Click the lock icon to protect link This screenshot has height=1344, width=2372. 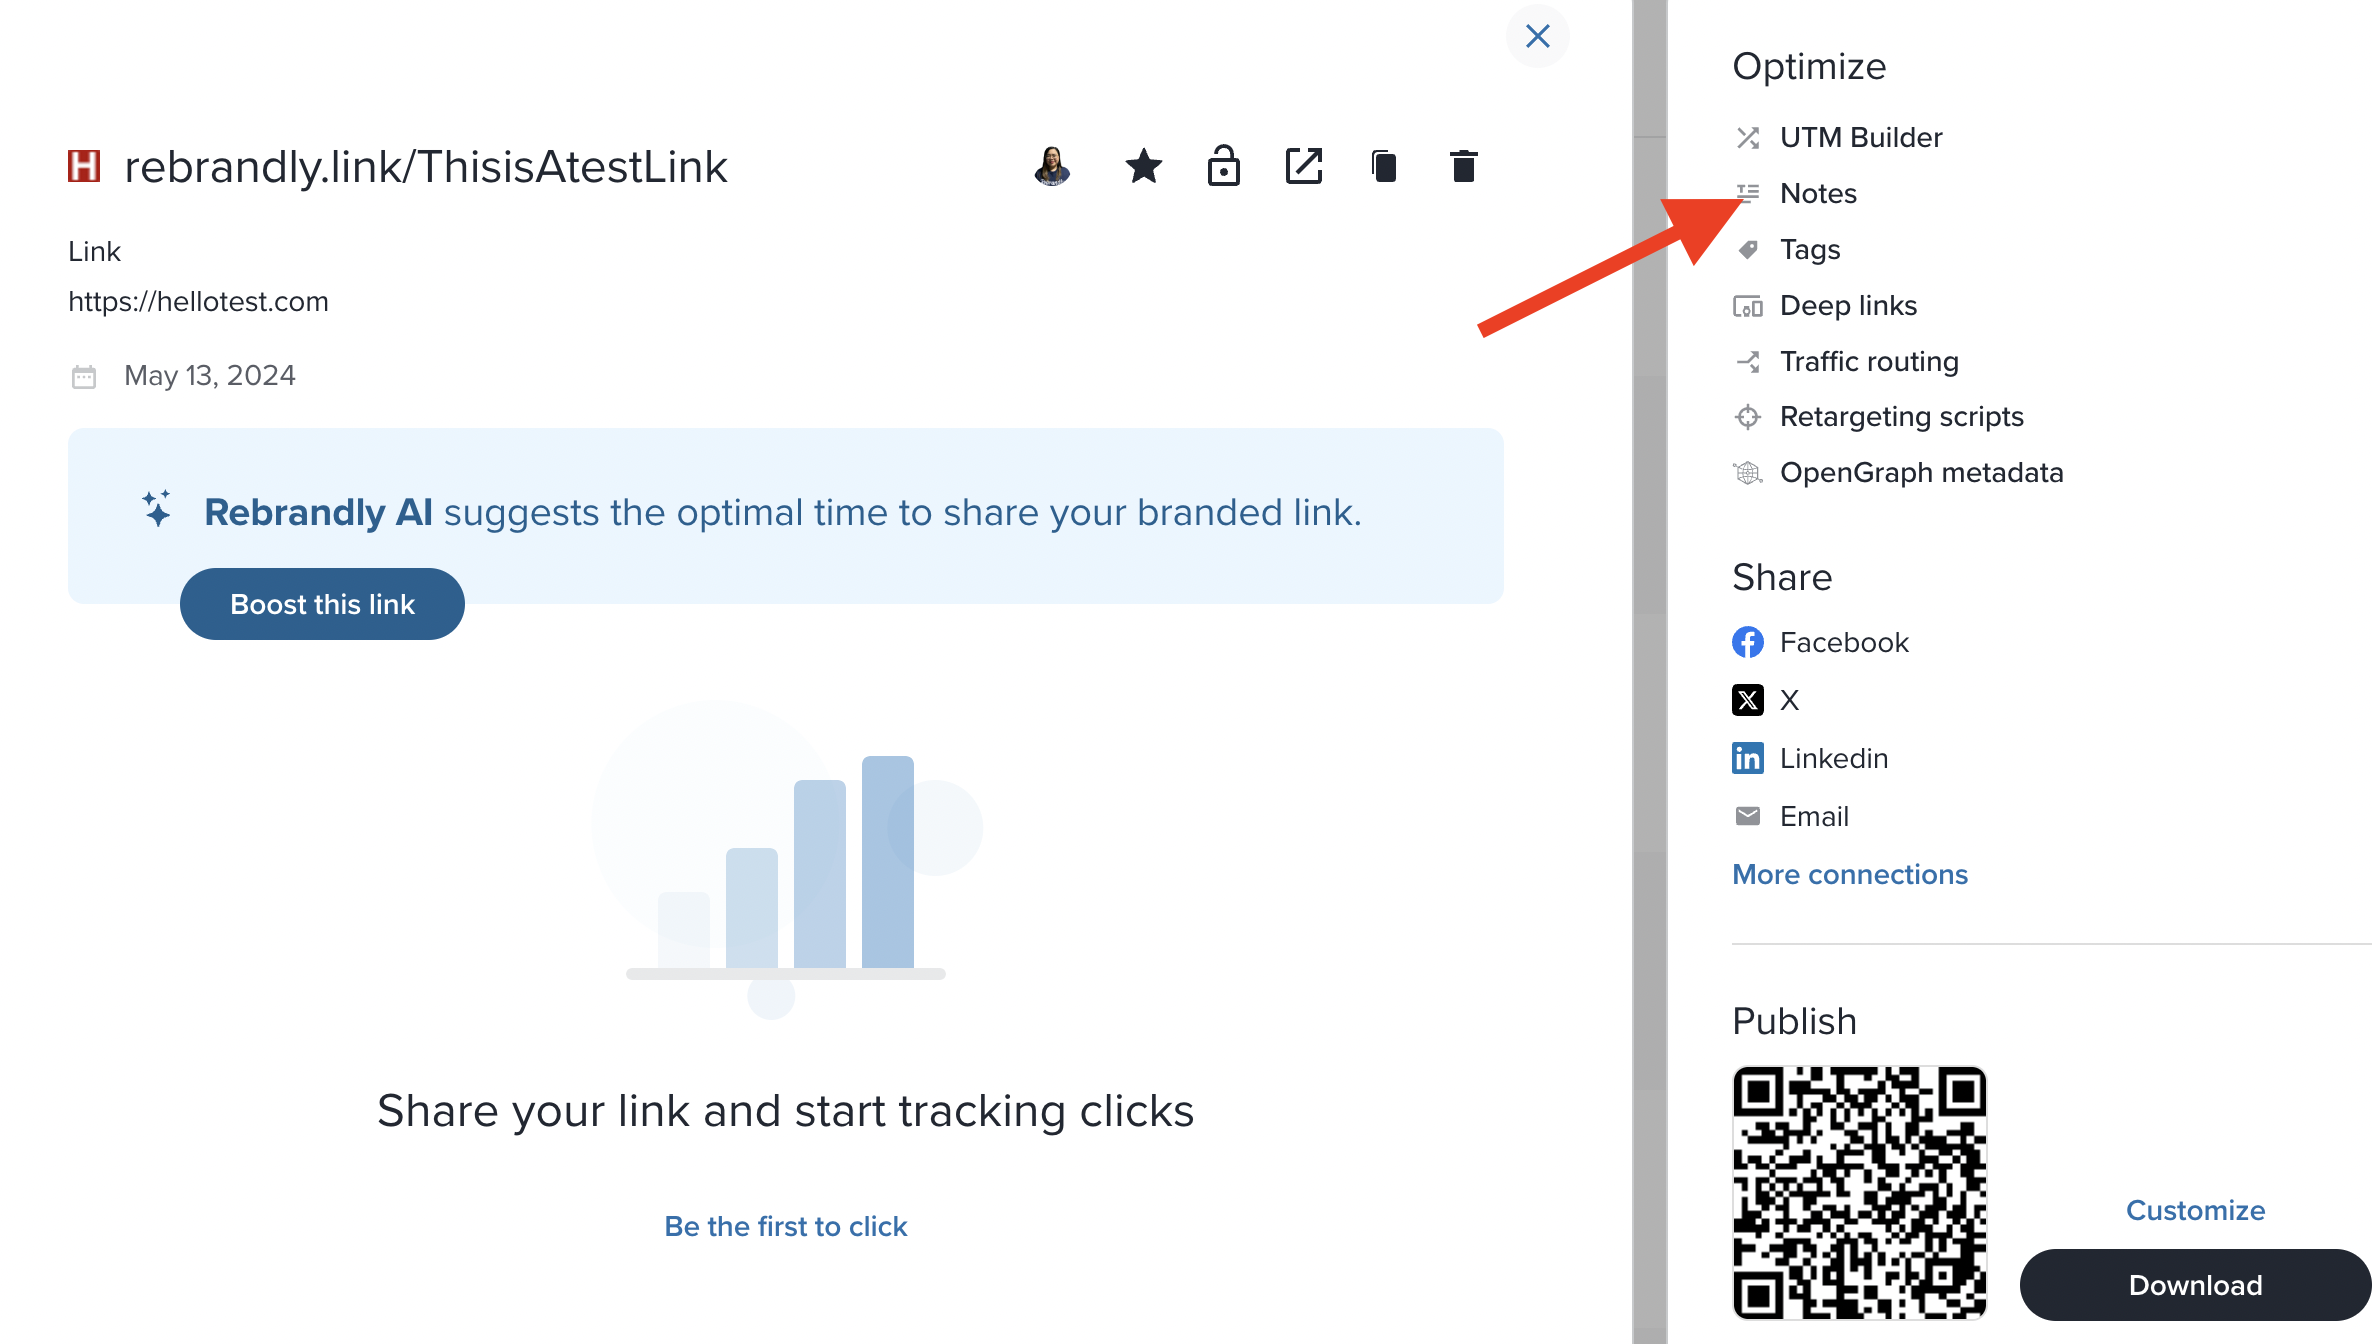[x=1223, y=166]
